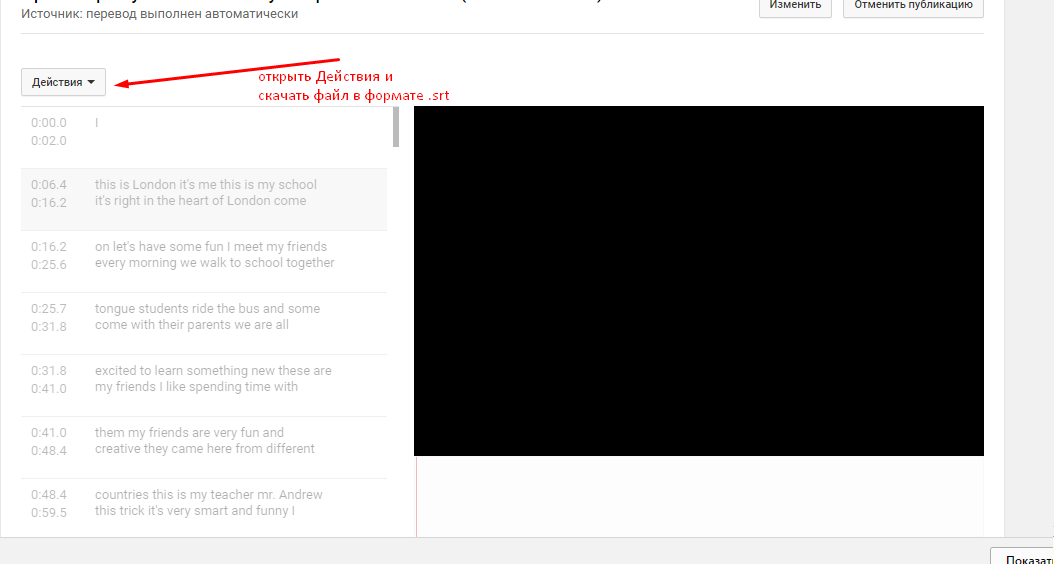1054x564 pixels.
Task: Click Отменить публикацию button
Action: 913,7
